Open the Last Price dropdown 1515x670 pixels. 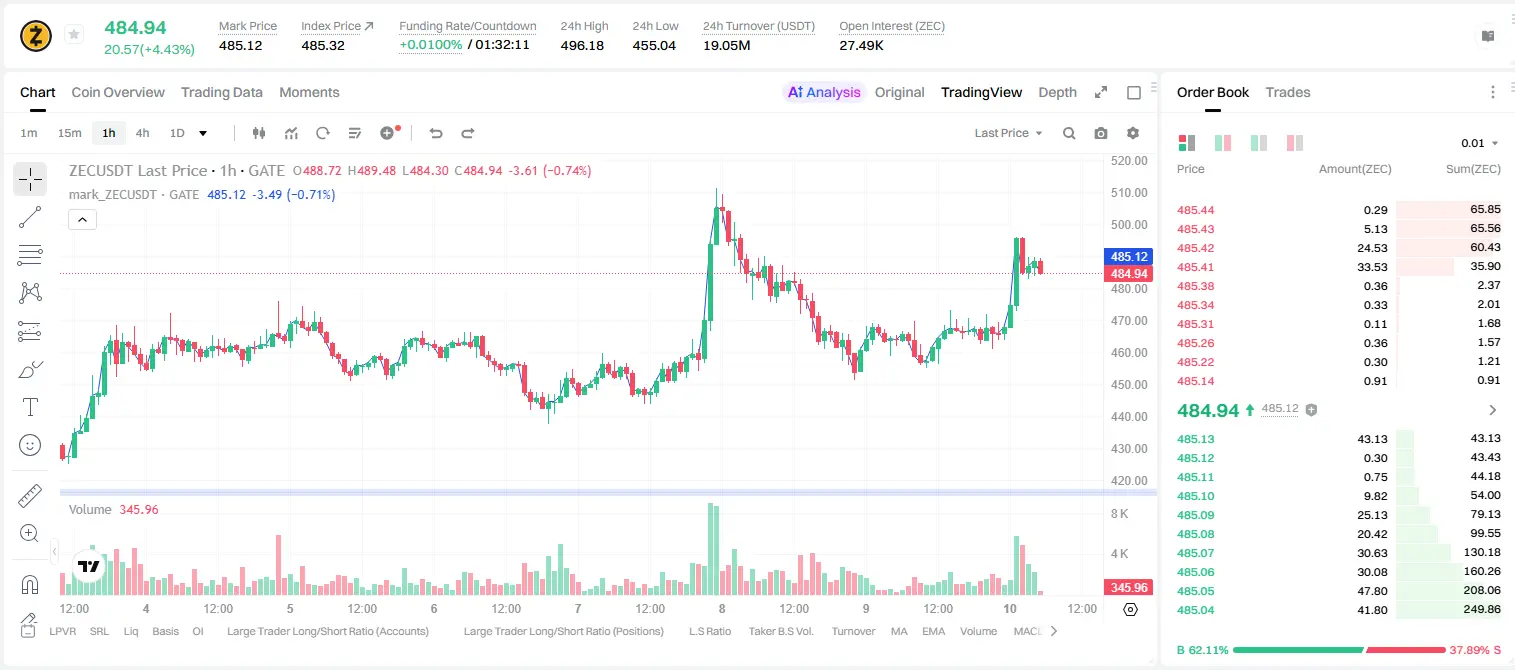pos(1009,133)
